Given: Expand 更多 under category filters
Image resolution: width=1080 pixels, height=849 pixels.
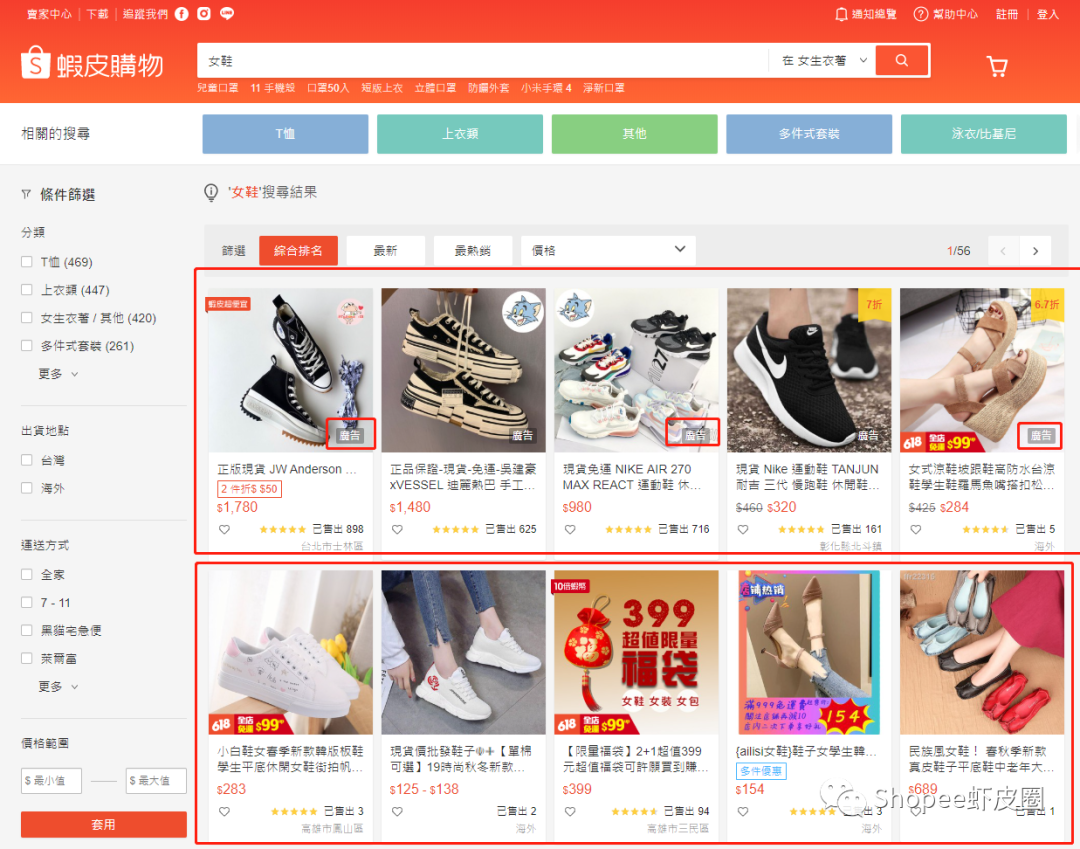Looking at the screenshot, I should click(58, 374).
